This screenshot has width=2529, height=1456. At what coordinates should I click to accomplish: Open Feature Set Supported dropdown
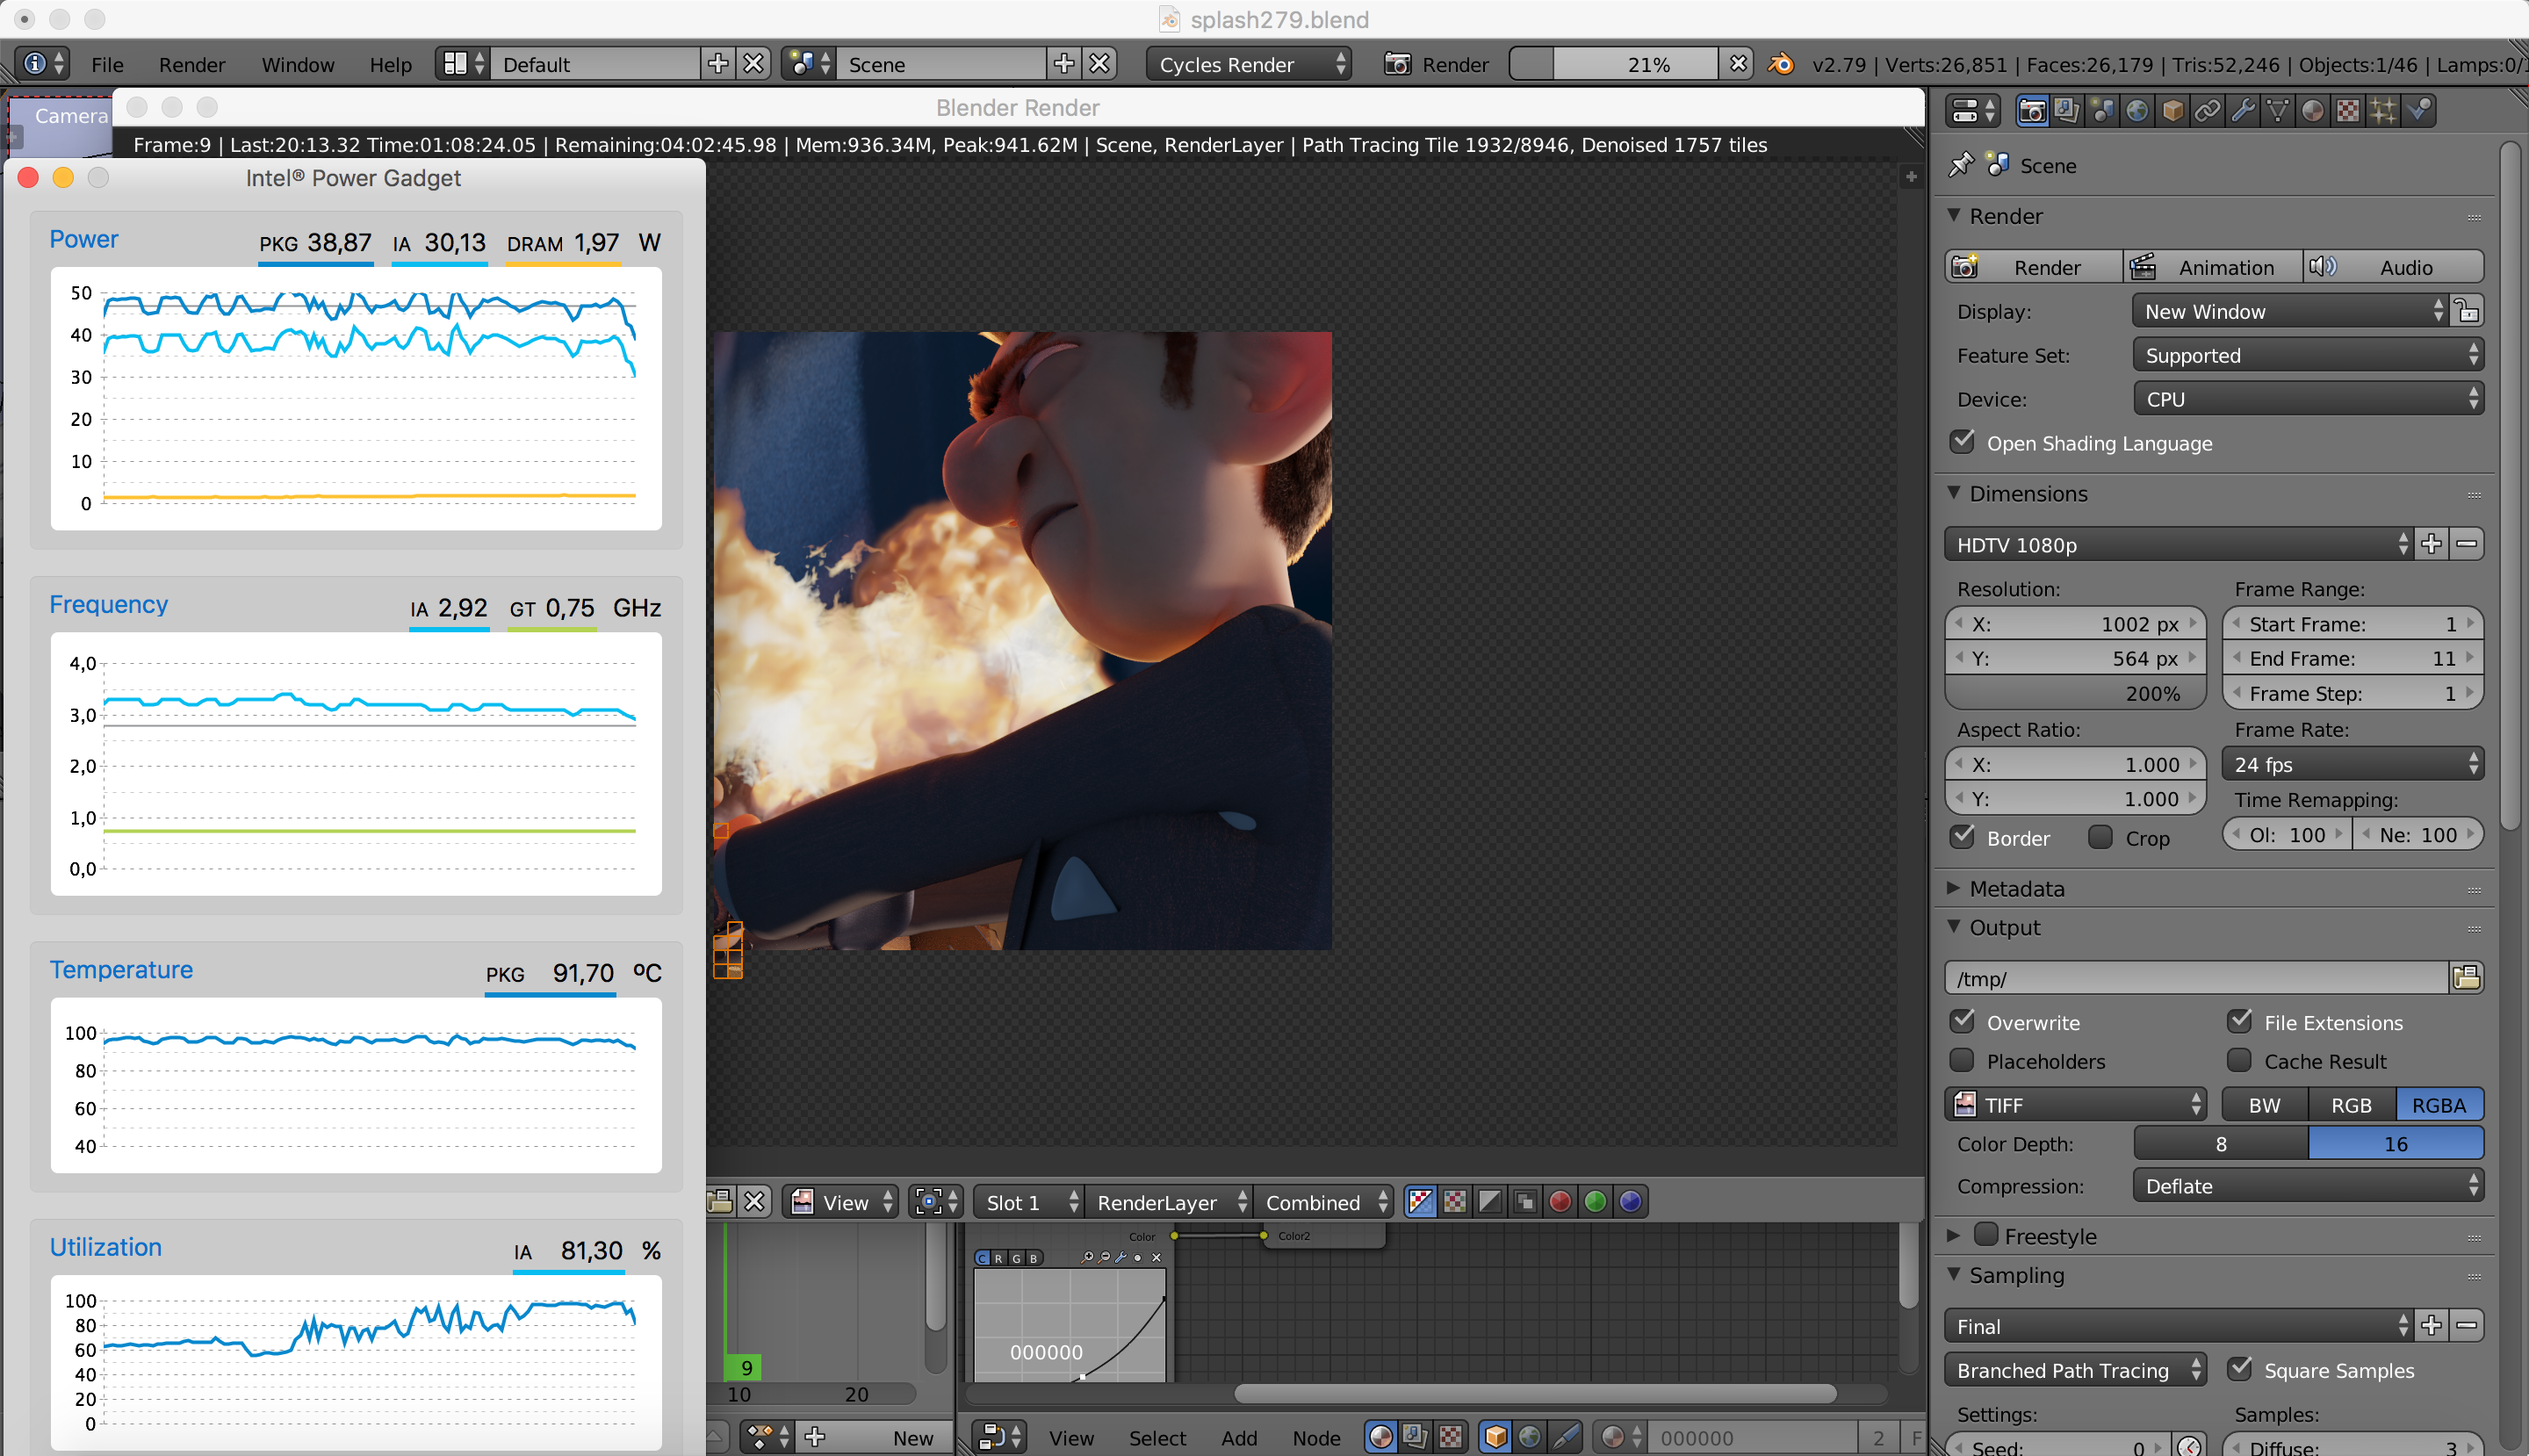2308,355
